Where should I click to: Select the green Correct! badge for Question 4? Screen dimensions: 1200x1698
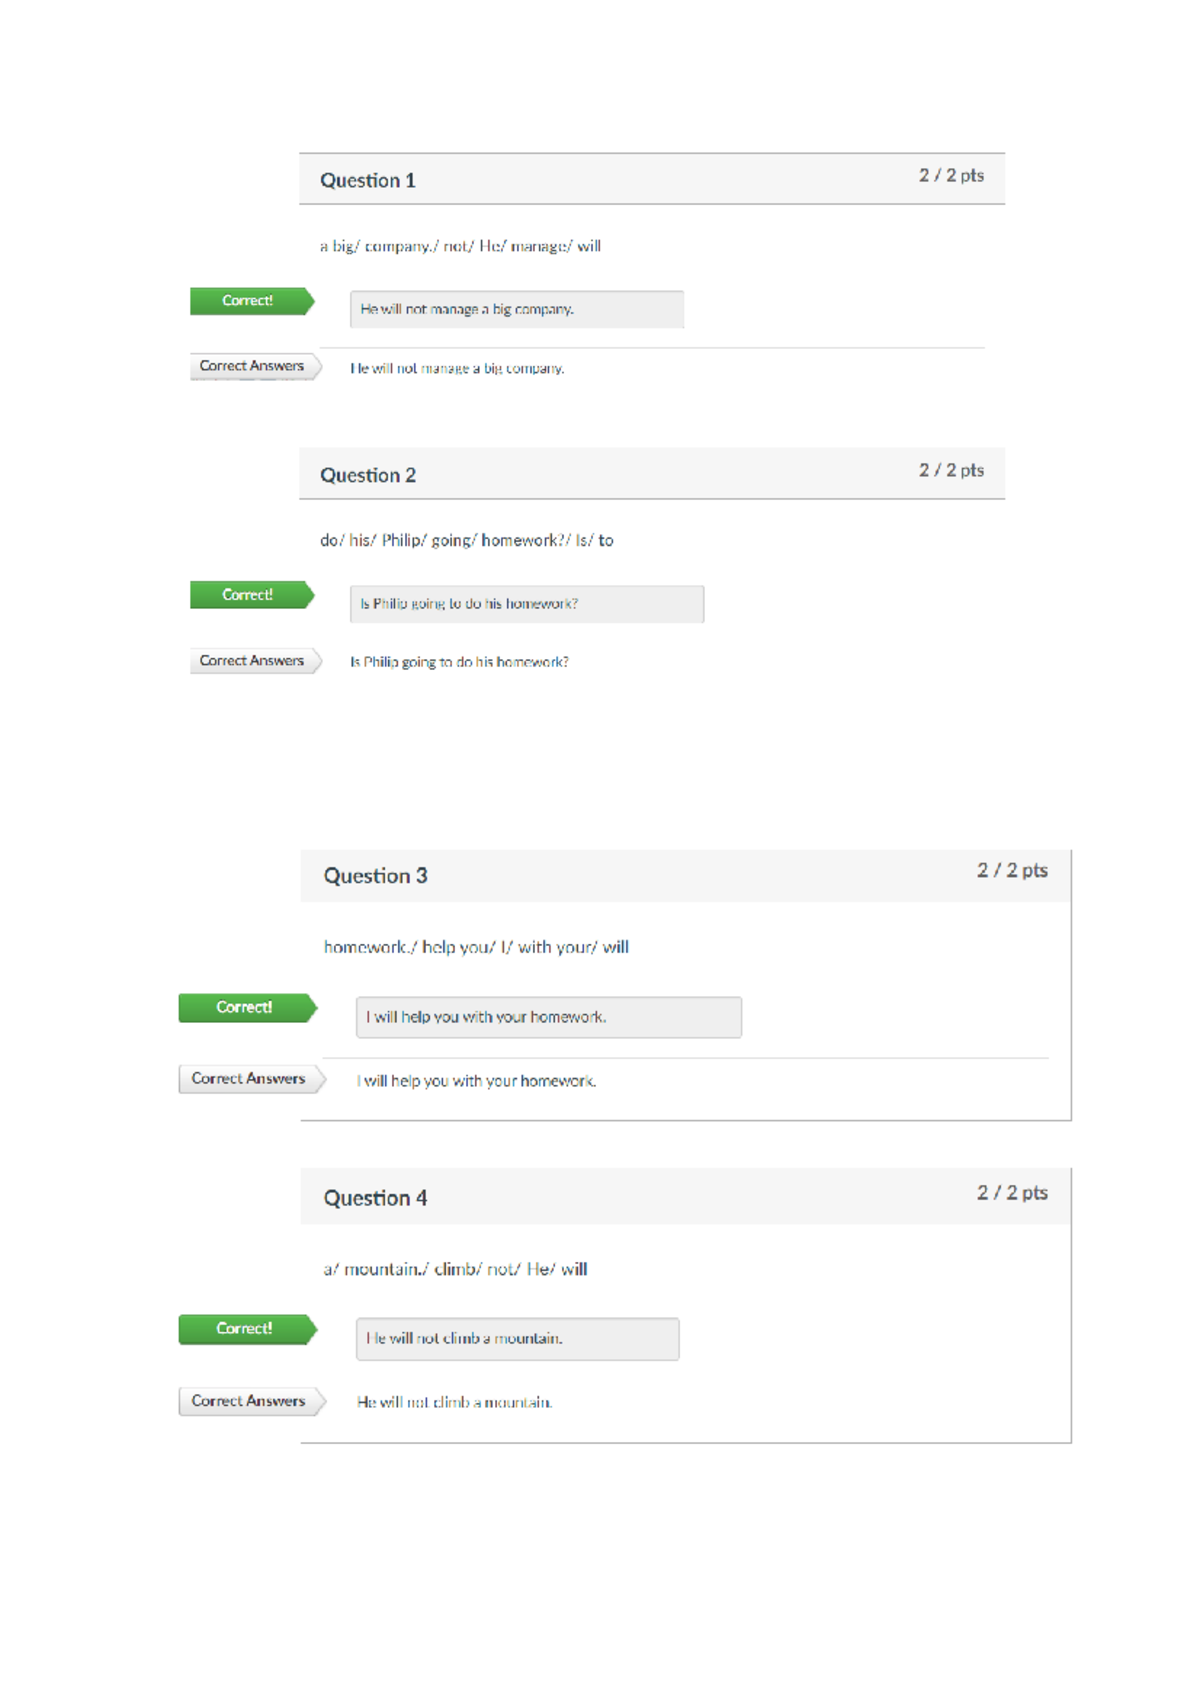pos(246,1329)
